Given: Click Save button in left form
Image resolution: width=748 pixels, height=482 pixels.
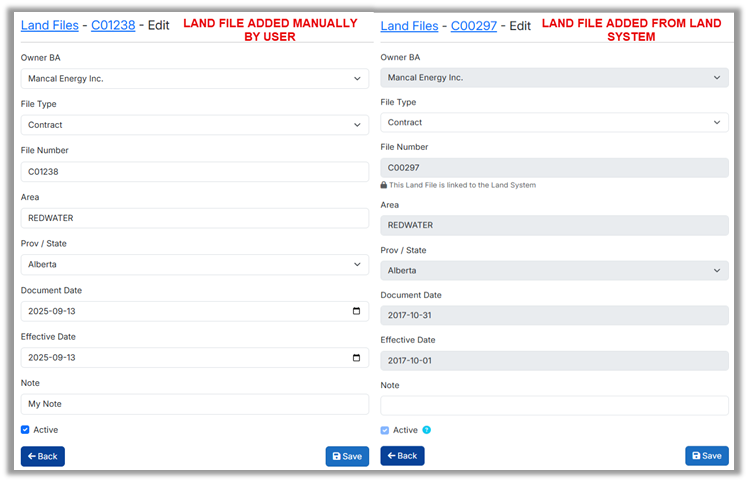Looking at the screenshot, I should coord(347,456).
